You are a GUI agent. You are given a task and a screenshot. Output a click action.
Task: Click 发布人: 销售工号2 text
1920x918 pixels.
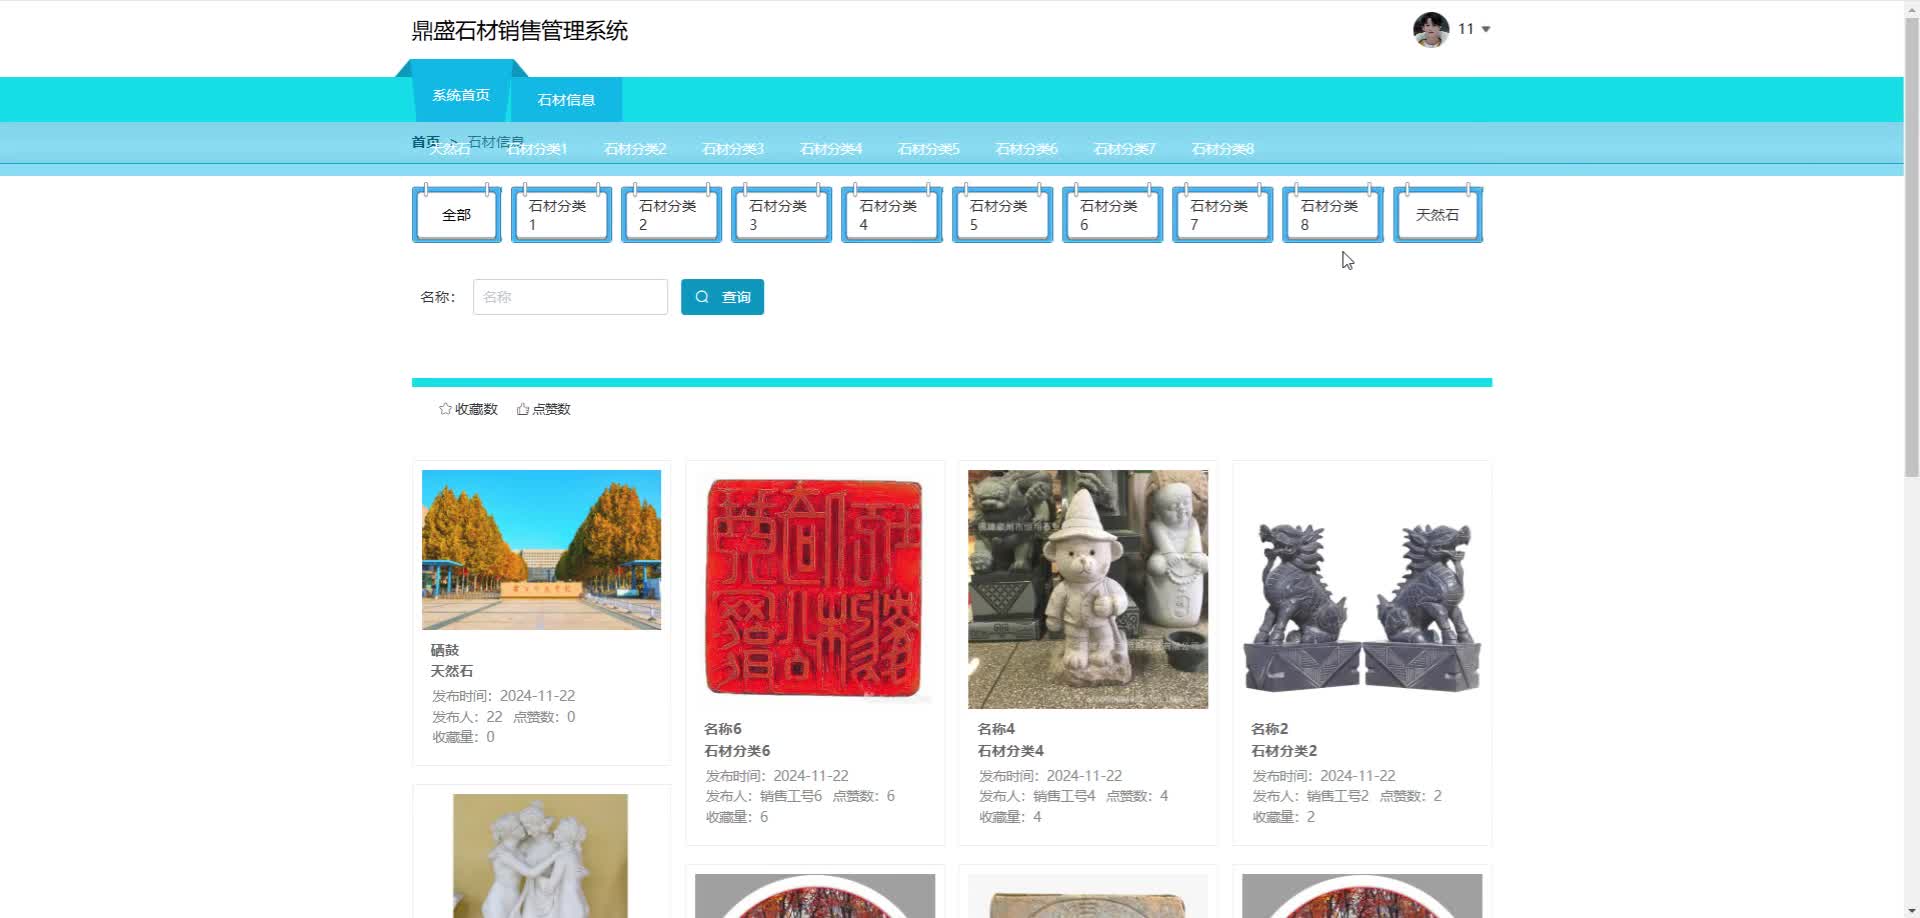pyautogui.click(x=1311, y=796)
